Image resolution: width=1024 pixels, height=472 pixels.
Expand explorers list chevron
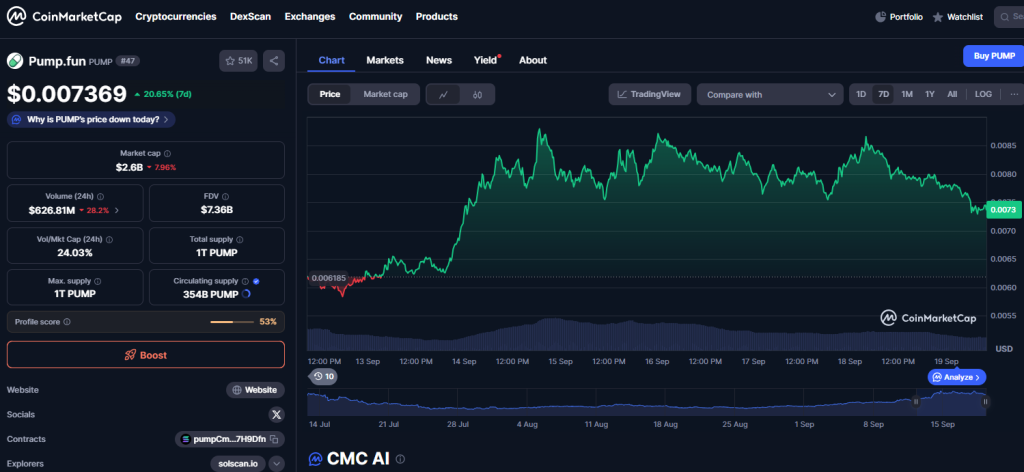tap(277, 464)
